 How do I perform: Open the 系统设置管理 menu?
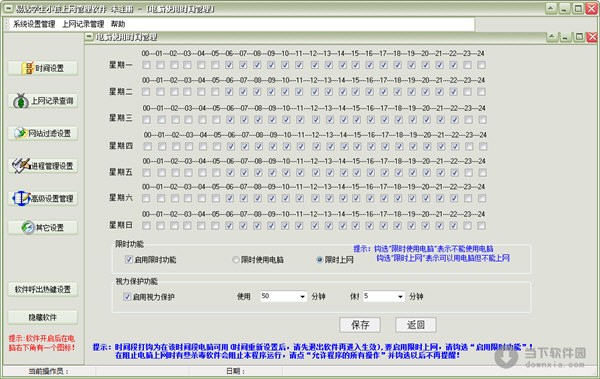[x=34, y=24]
